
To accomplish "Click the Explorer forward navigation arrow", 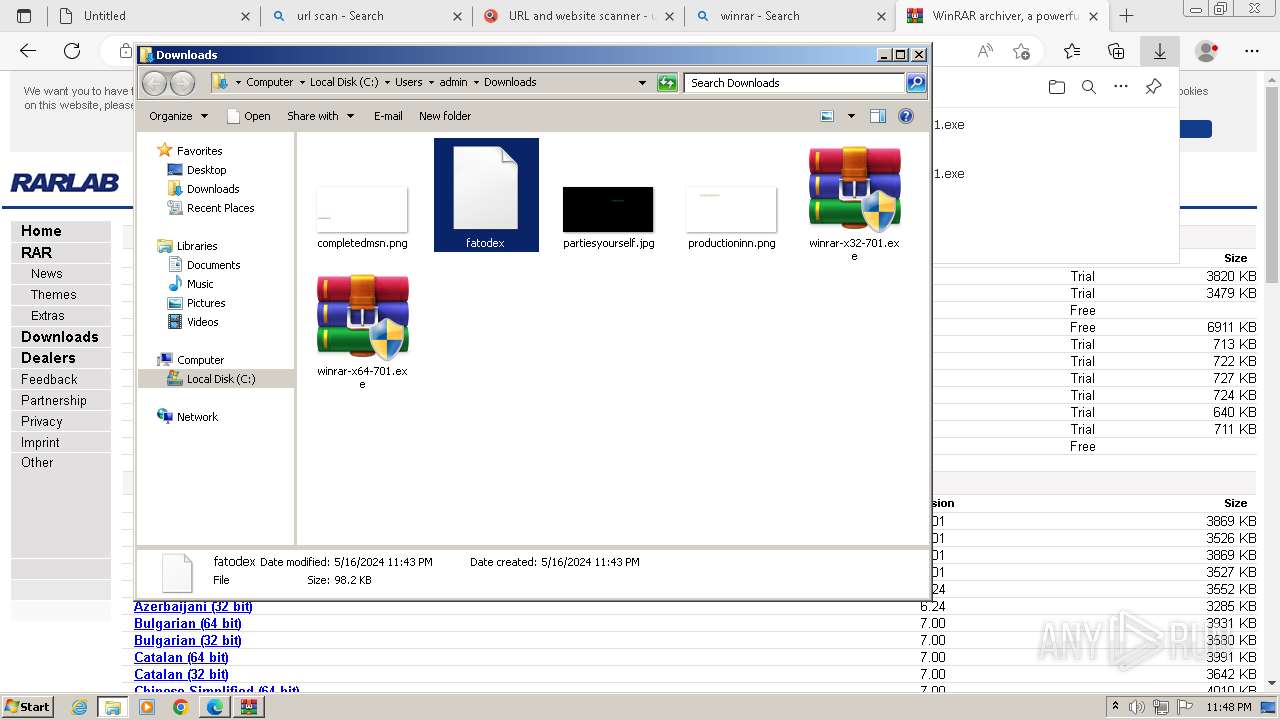I will tap(182, 83).
